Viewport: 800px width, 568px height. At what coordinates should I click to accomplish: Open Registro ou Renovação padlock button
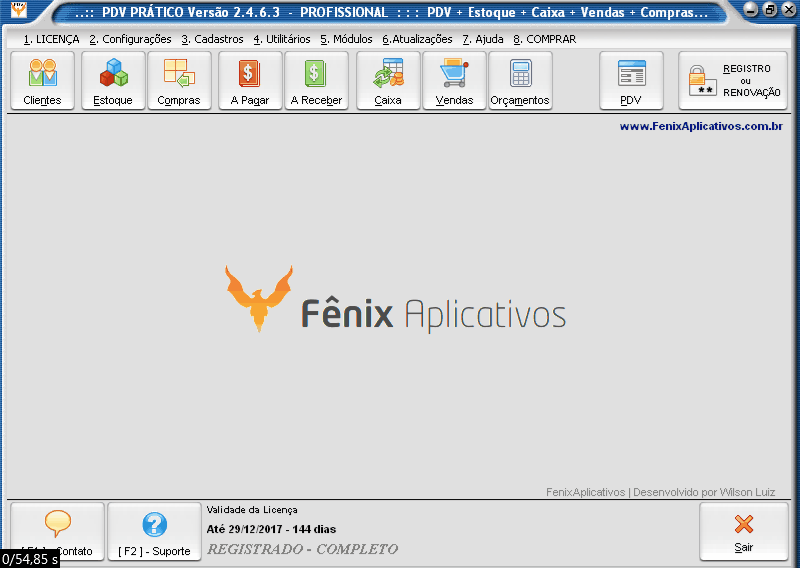733,80
